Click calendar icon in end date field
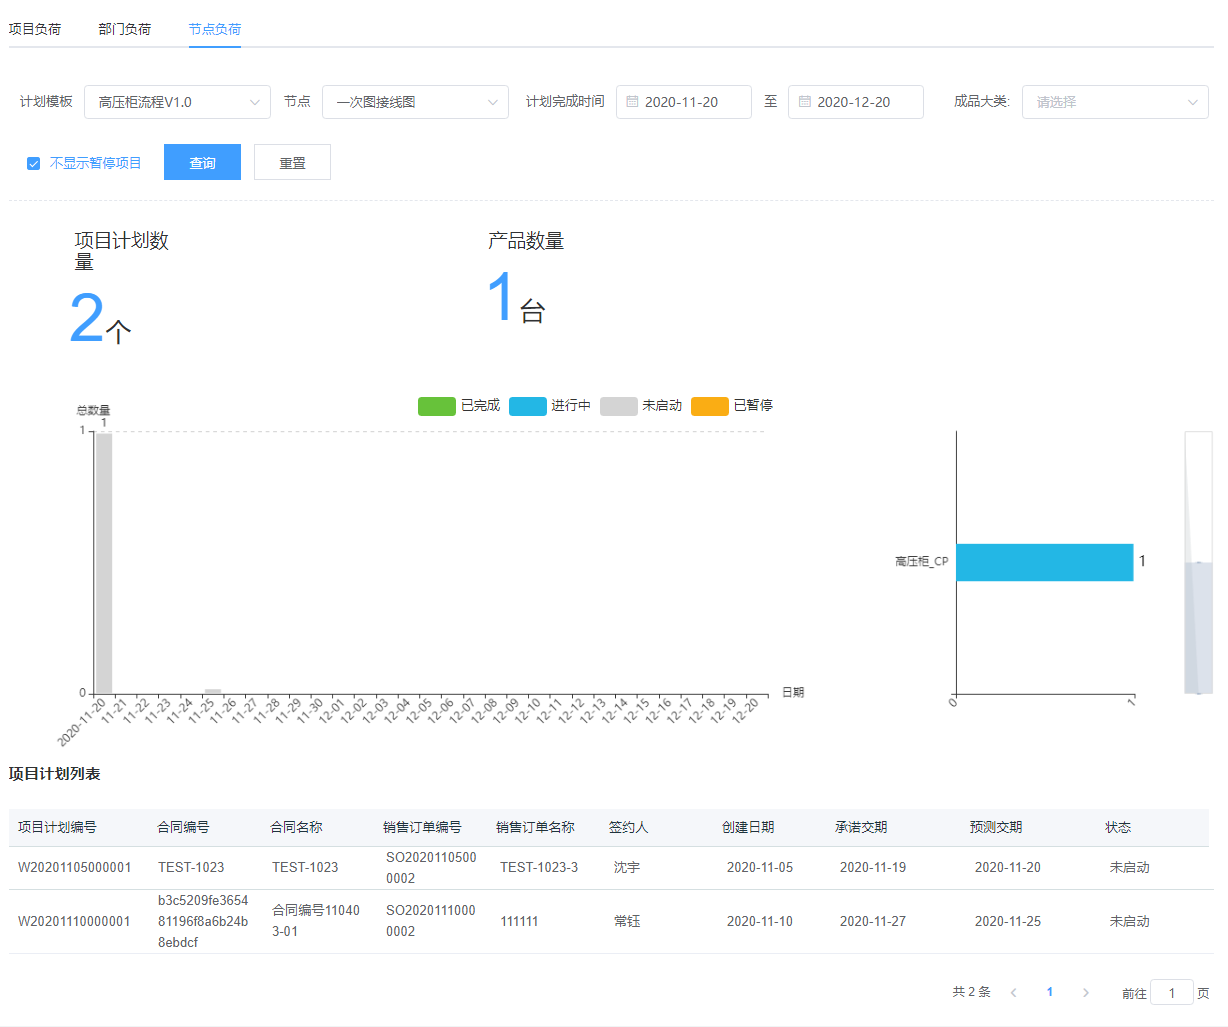The height and width of the screenshot is (1027, 1228). pos(805,102)
